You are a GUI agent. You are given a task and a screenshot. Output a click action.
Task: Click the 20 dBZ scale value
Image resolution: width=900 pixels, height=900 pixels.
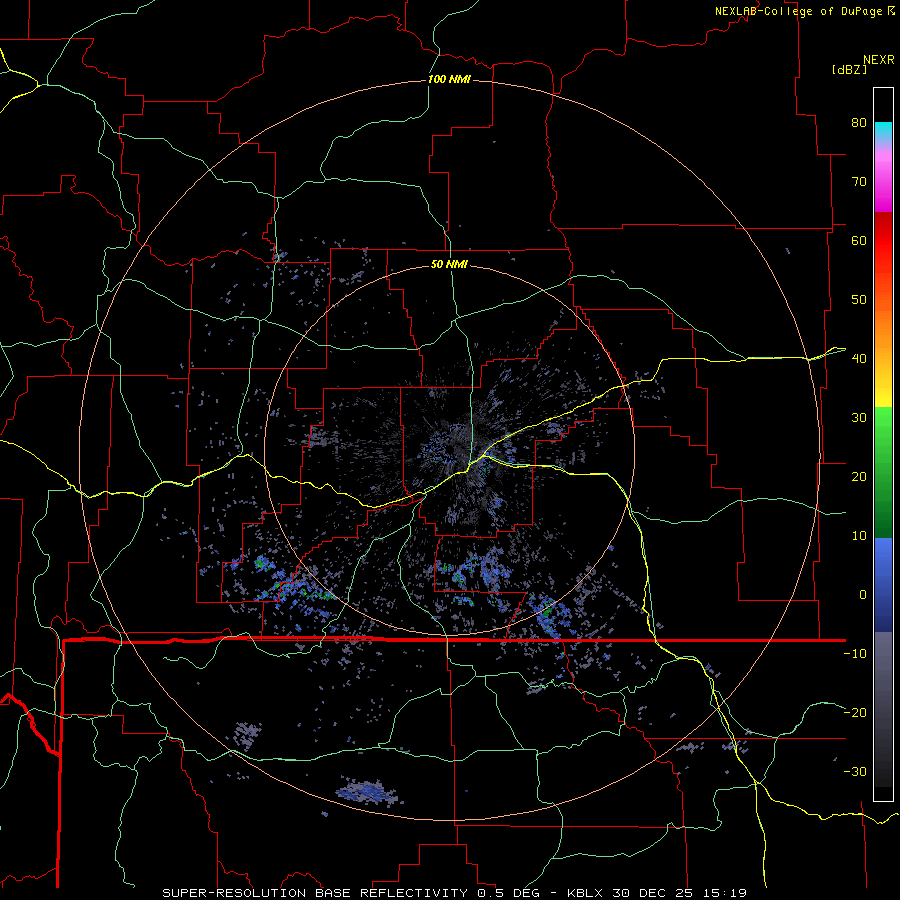click(859, 477)
